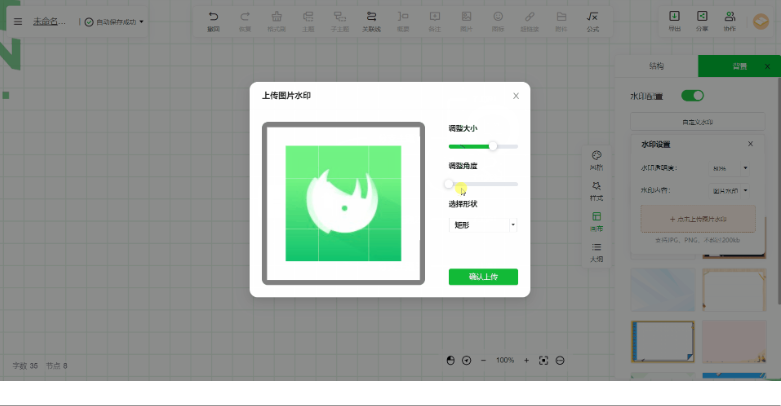The height and width of the screenshot is (406, 781).
Task: Open the watermark content type dropdown
Action: click(729, 190)
